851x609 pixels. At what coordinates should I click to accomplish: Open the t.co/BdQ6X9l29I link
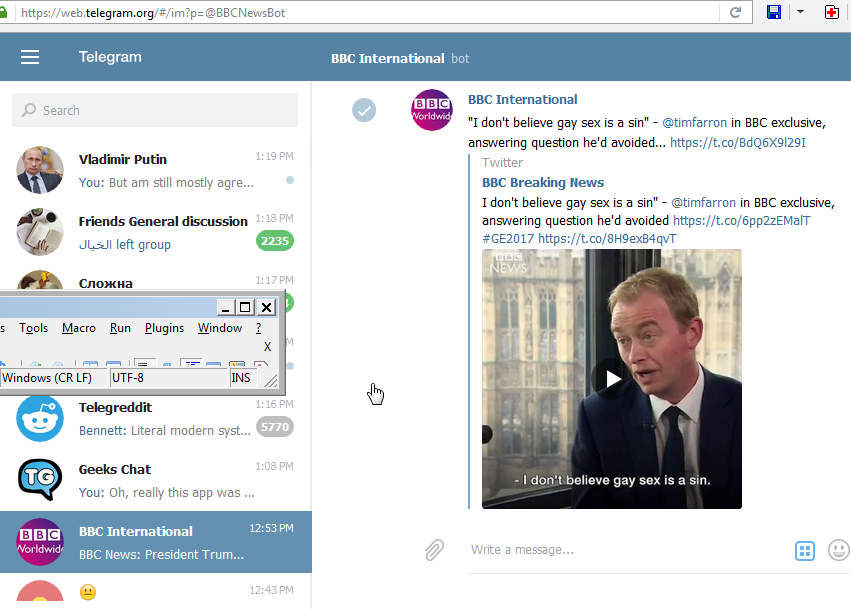pyautogui.click(x=738, y=143)
